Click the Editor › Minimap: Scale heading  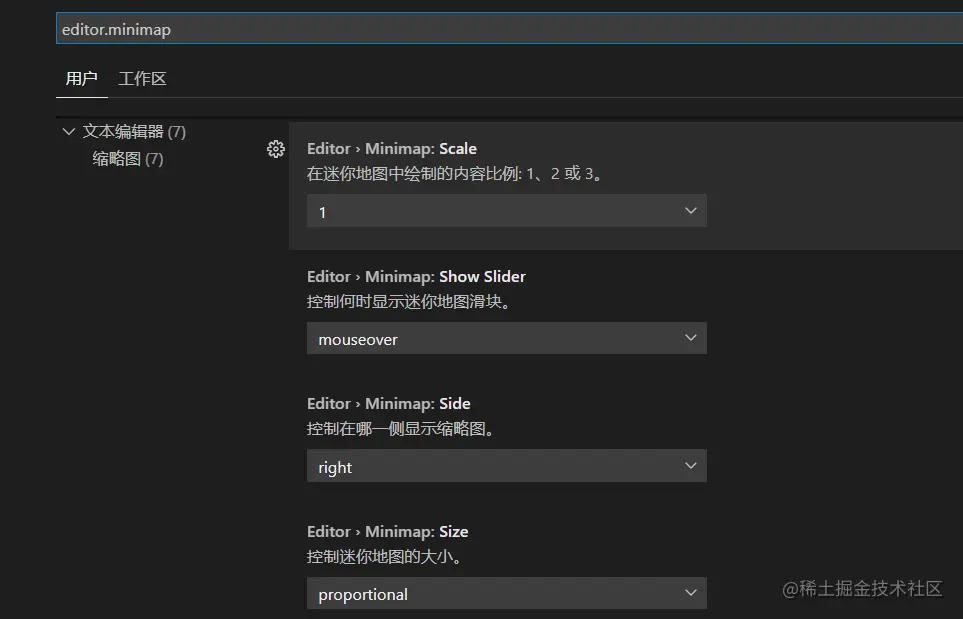[x=392, y=149]
